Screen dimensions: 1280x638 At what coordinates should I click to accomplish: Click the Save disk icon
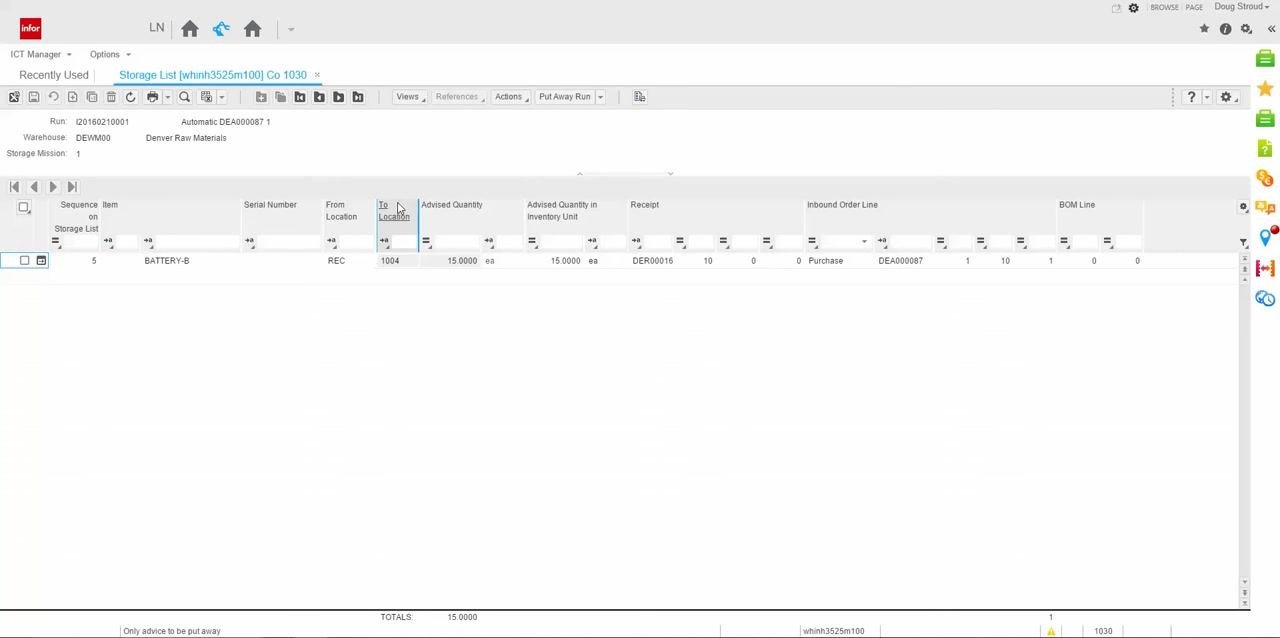point(33,97)
